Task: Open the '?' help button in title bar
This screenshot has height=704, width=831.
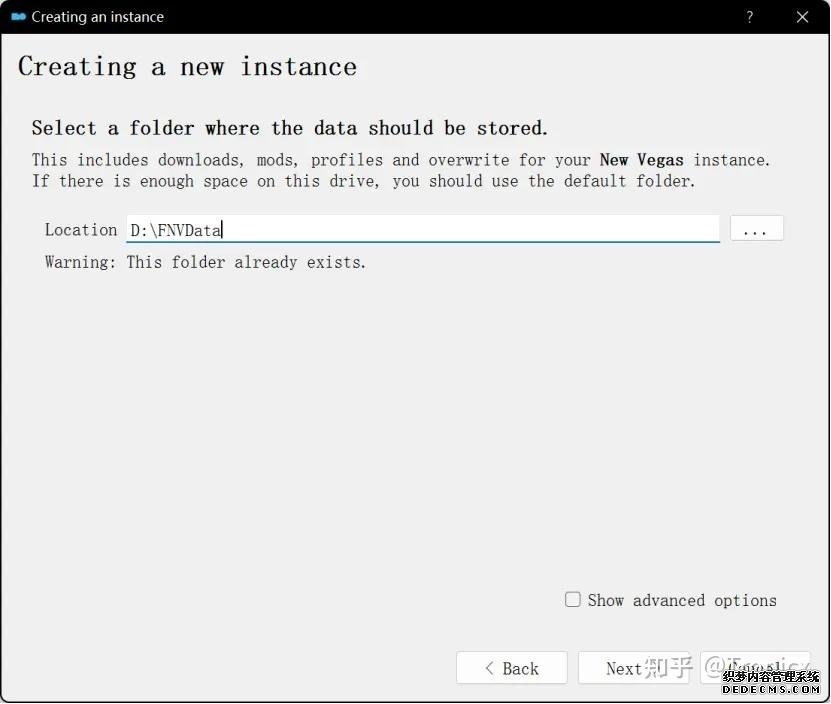Action: [750, 17]
